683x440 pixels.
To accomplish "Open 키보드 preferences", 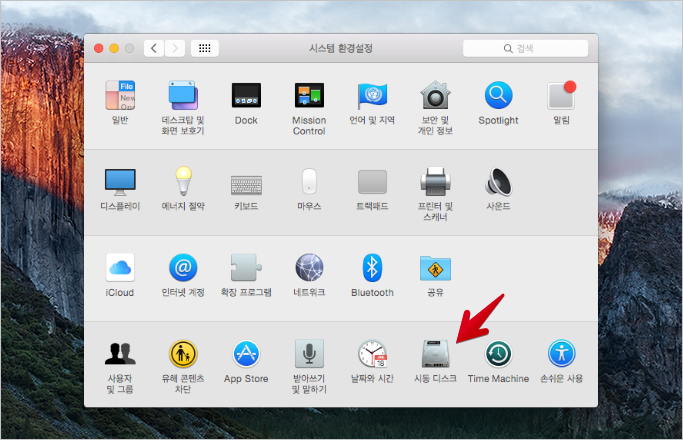I will [246, 185].
